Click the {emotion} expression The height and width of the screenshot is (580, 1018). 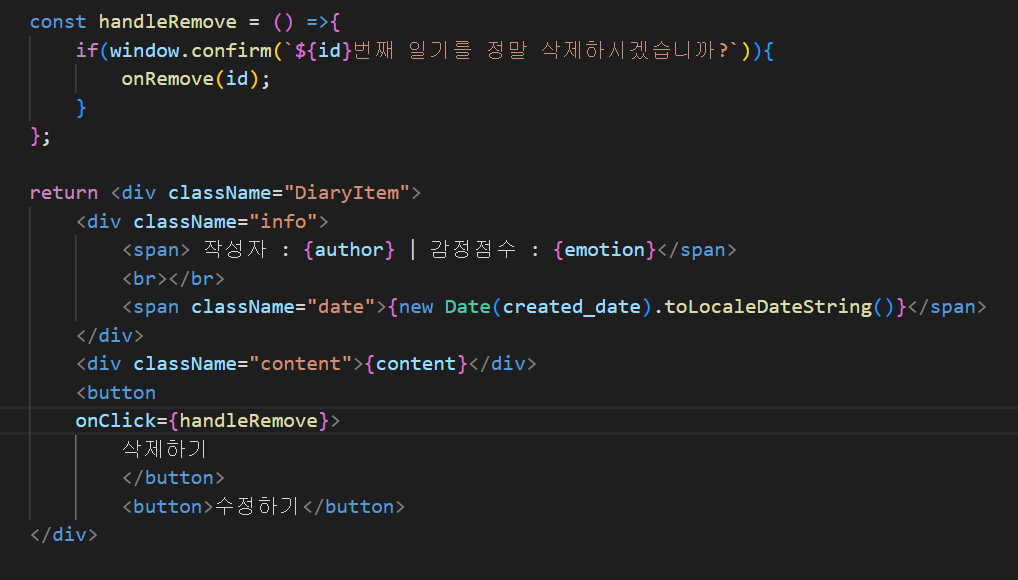[605, 250]
